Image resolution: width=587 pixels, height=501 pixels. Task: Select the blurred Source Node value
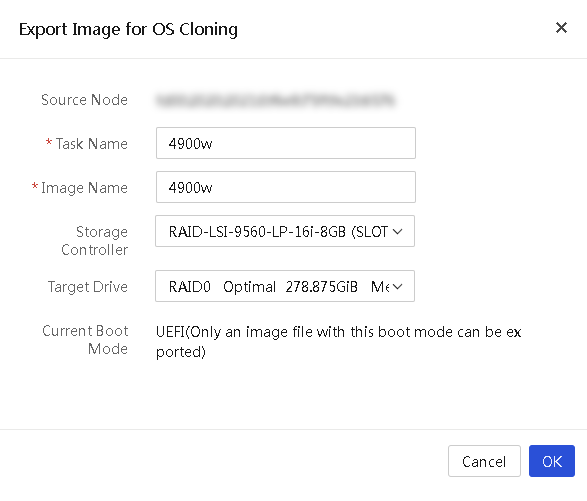click(275, 100)
